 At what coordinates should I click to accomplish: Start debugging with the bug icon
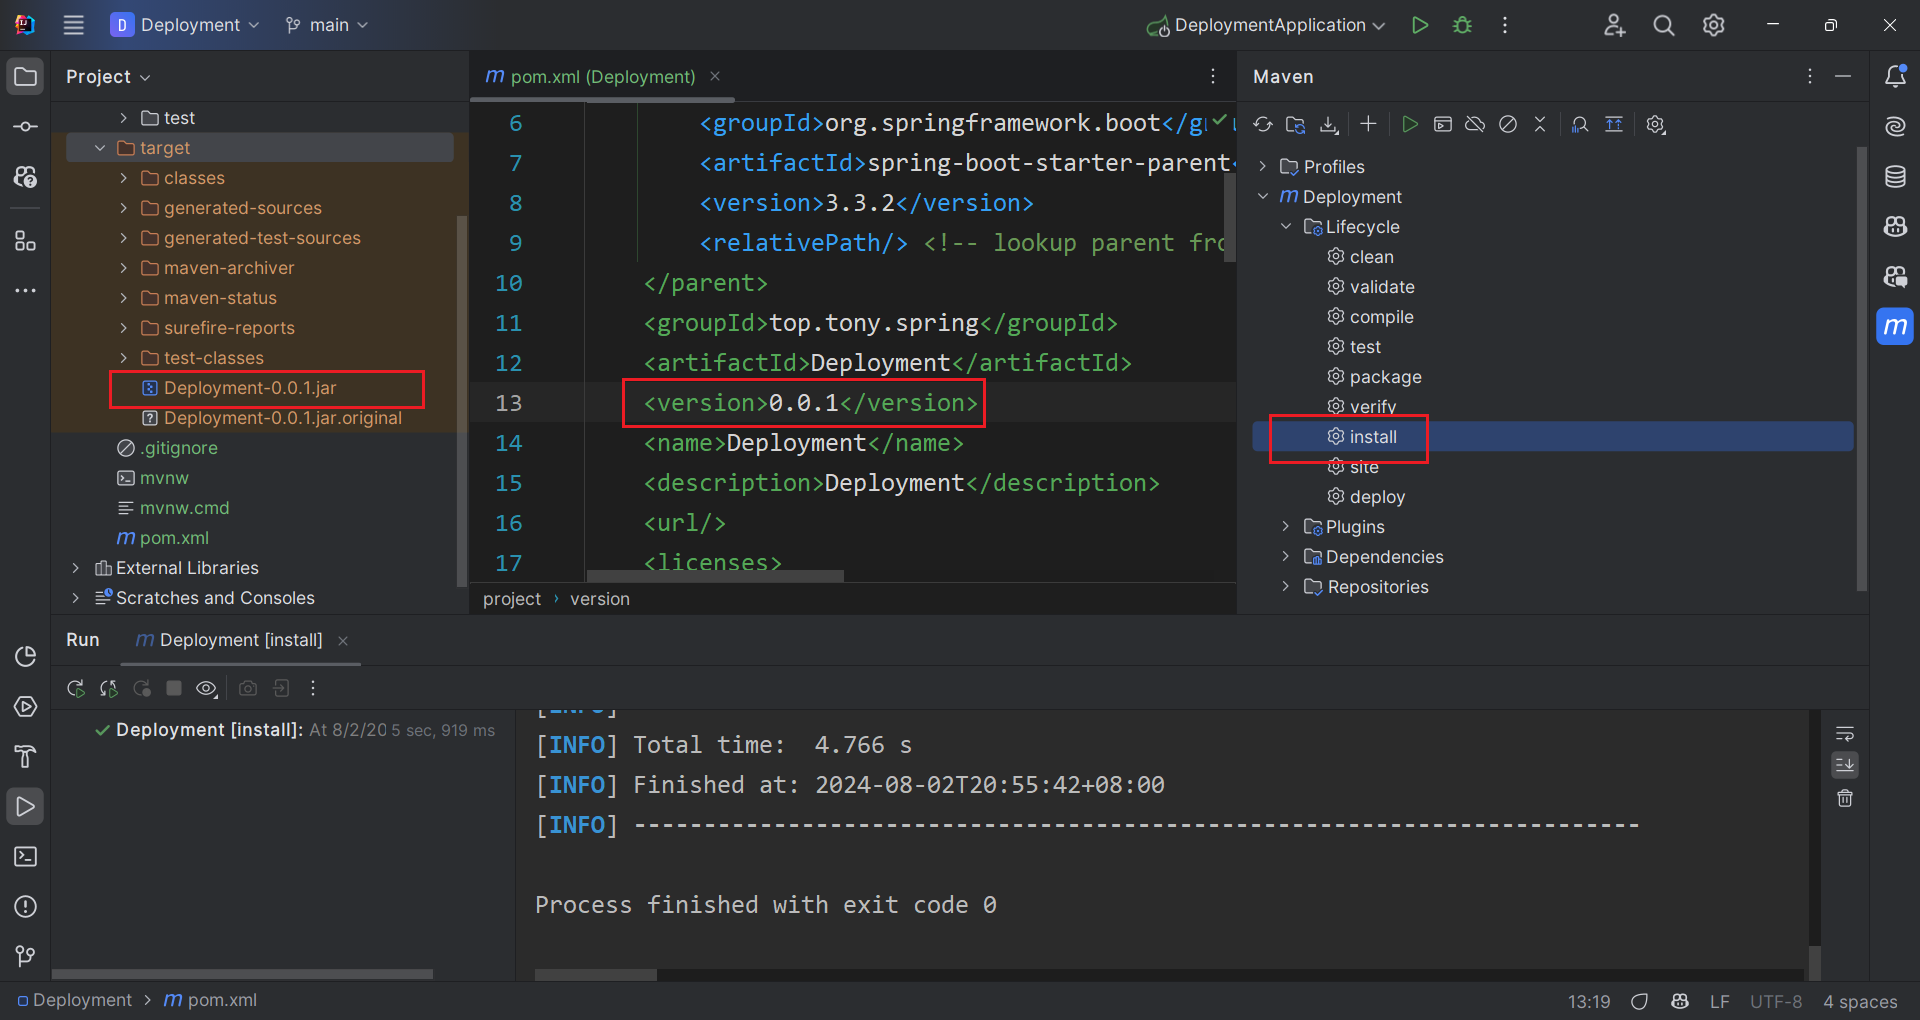click(1462, 25)
